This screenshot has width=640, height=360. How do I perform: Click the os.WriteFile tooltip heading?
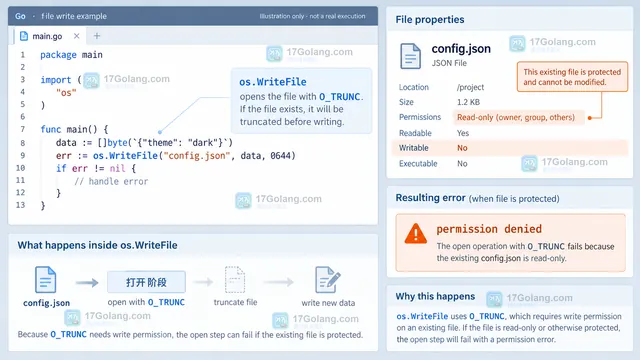tap(273, 82)
